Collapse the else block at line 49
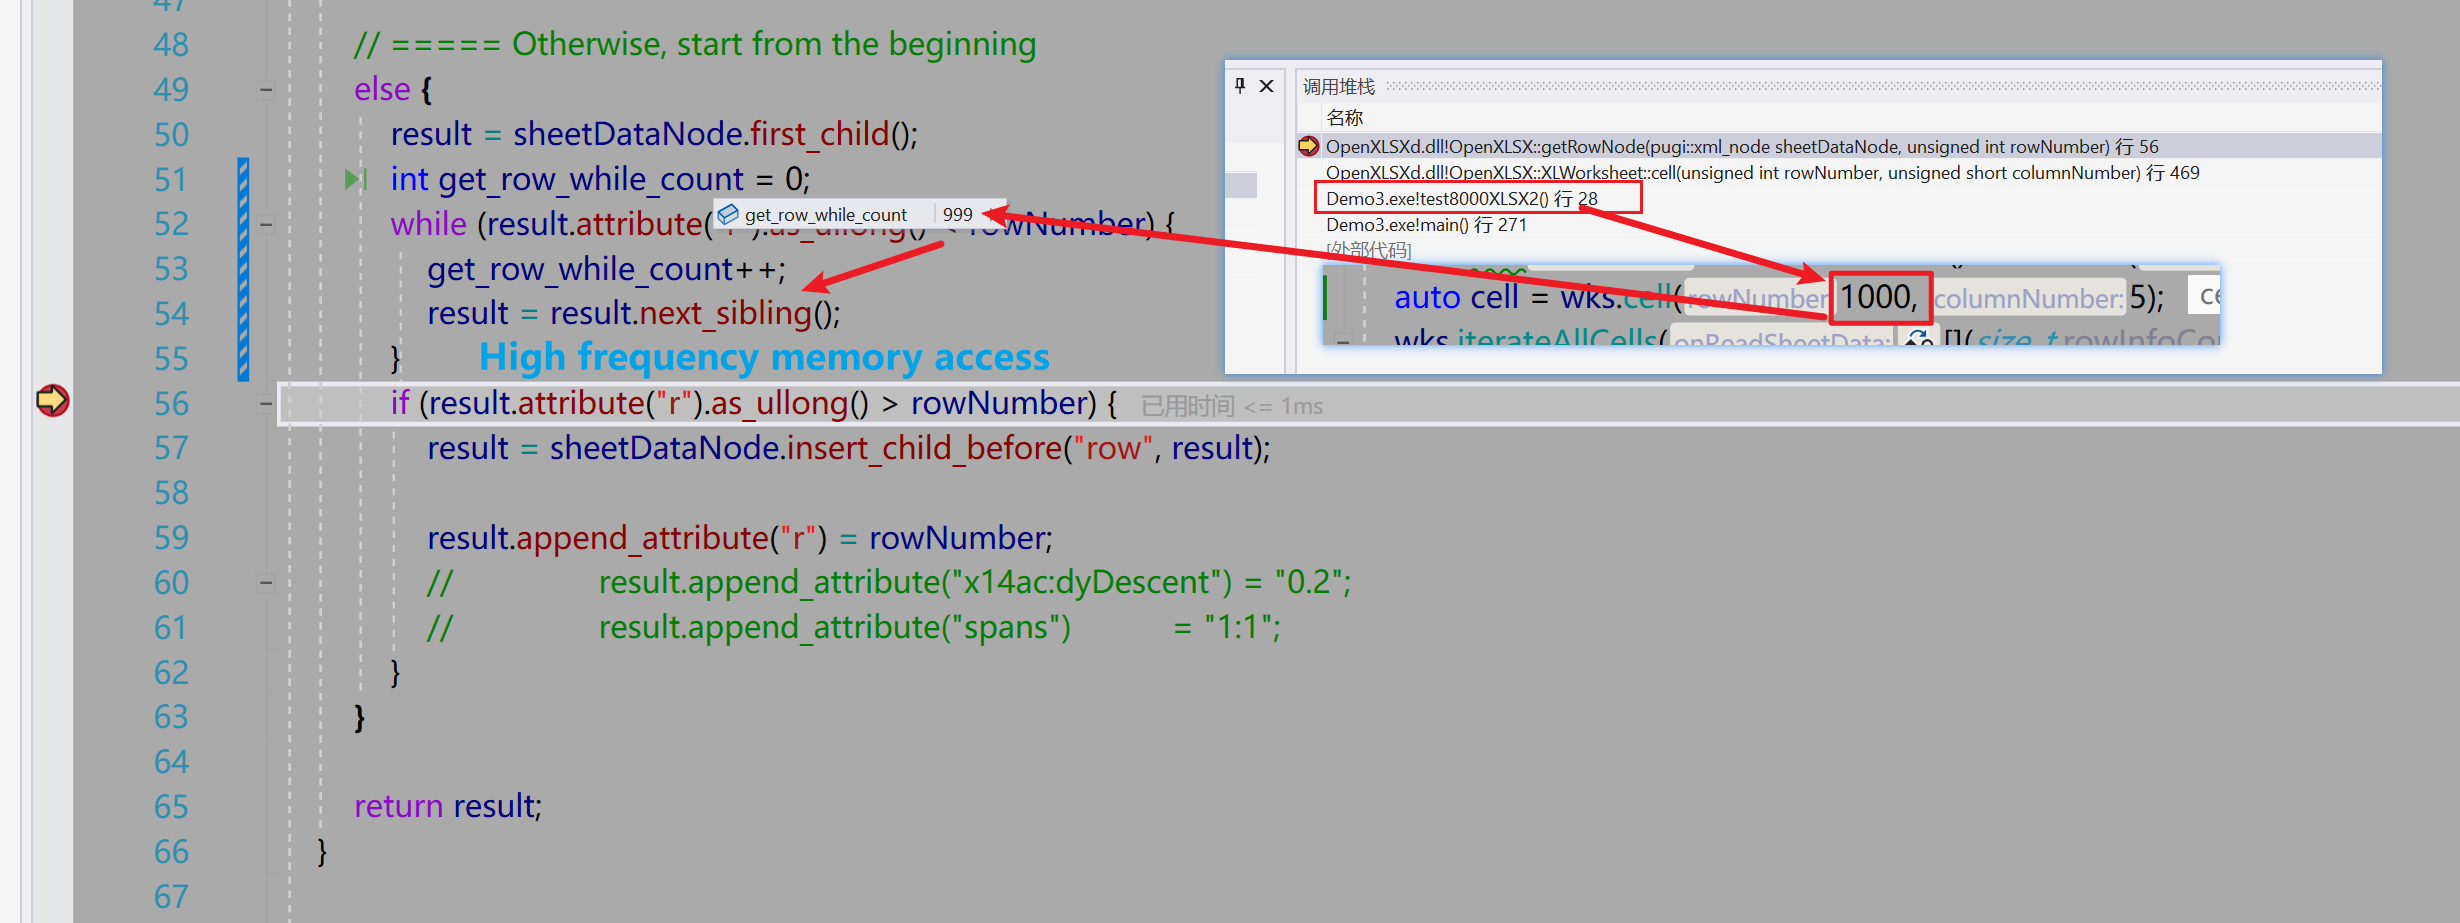The image size is (2460, 923). pyautogui.click(x=266, y=90)
